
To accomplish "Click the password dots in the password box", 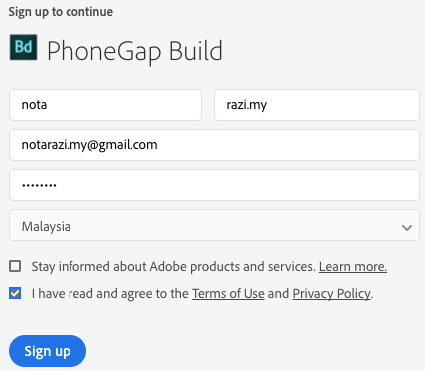I will pyautogui.click(x=39, y=185).
